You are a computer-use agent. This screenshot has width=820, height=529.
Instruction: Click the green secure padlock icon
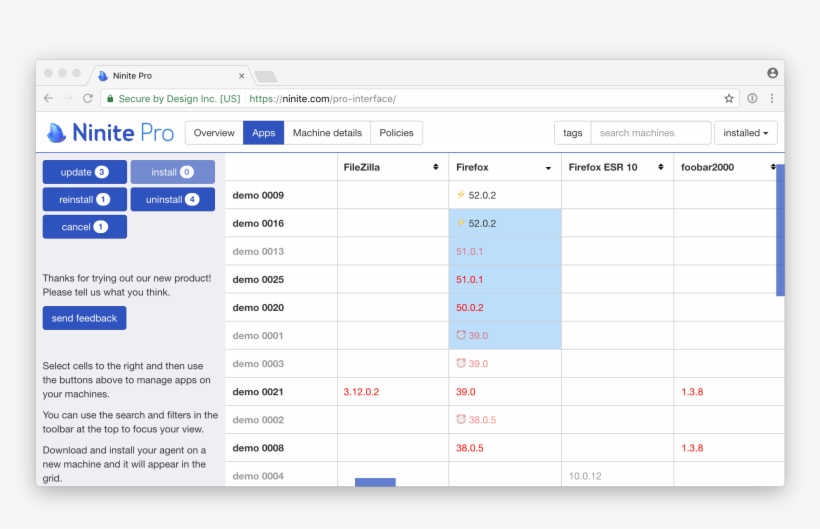[110, 98]
